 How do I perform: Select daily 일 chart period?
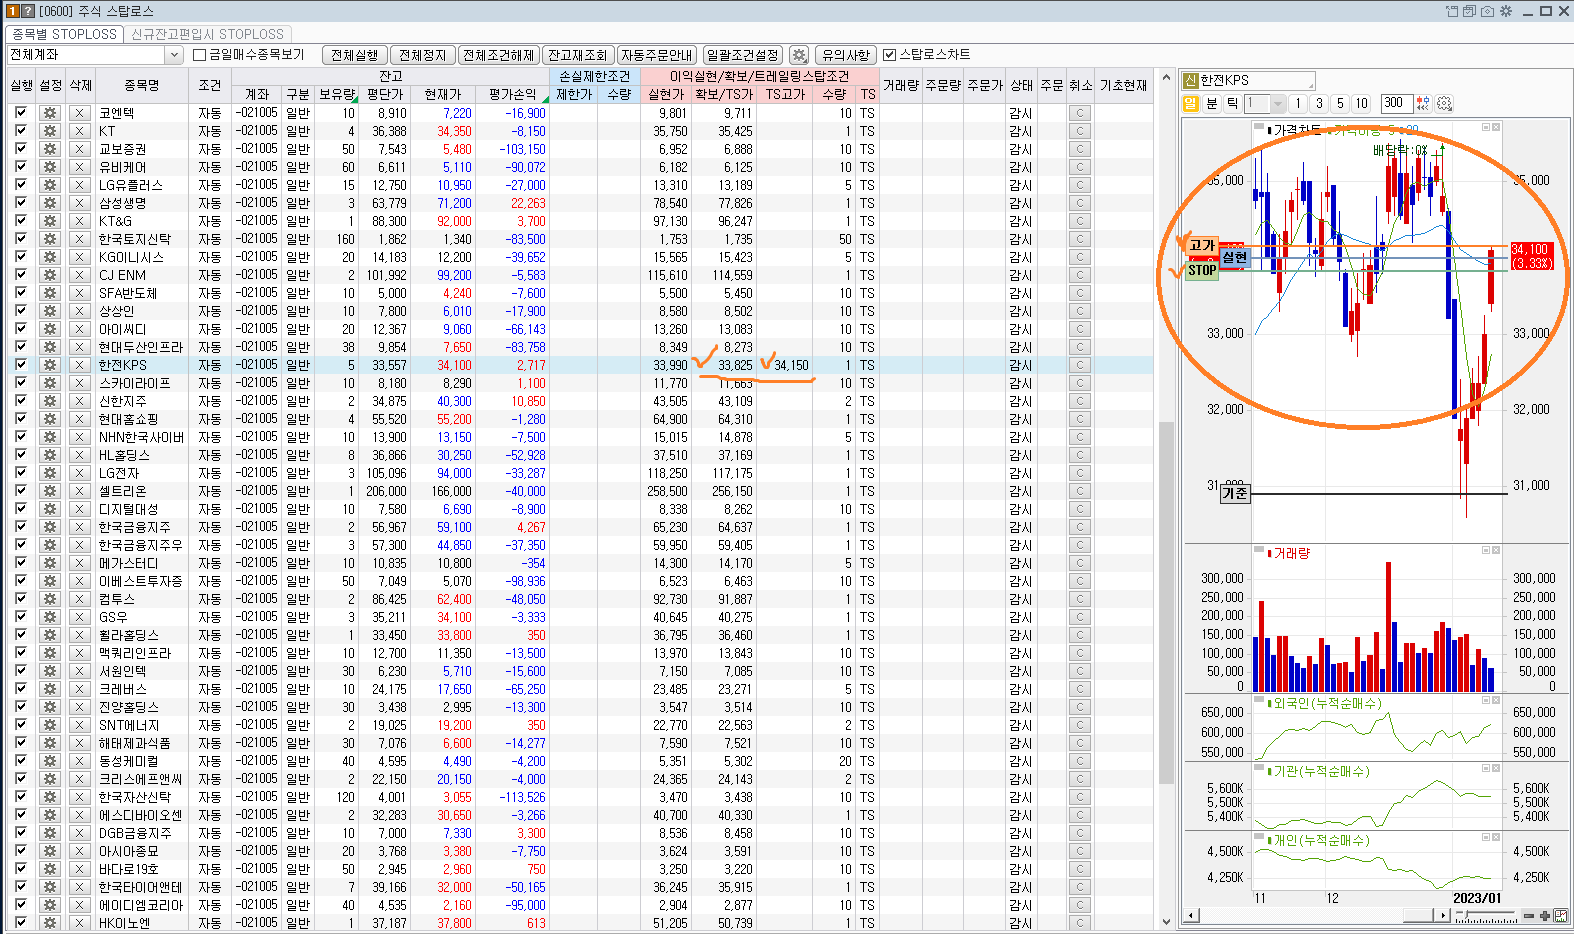coord(1191,103)
